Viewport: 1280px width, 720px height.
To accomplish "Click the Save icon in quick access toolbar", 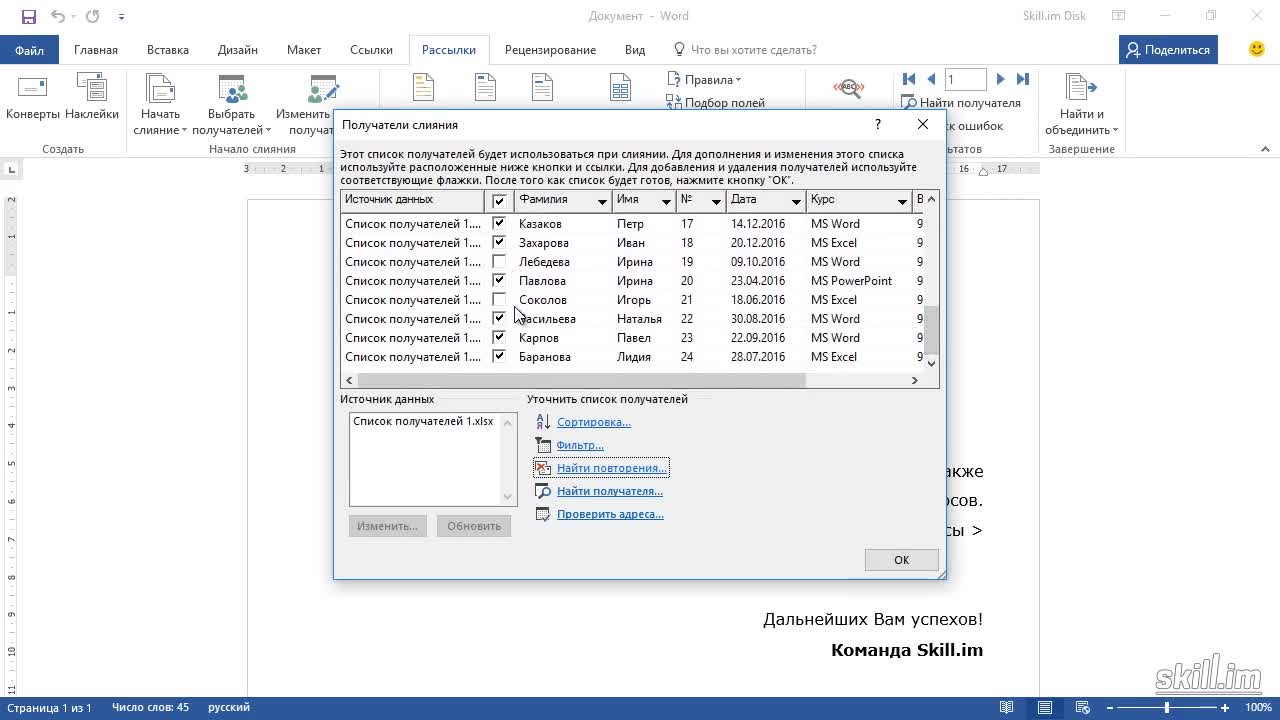I will click(x=28, y=16).
